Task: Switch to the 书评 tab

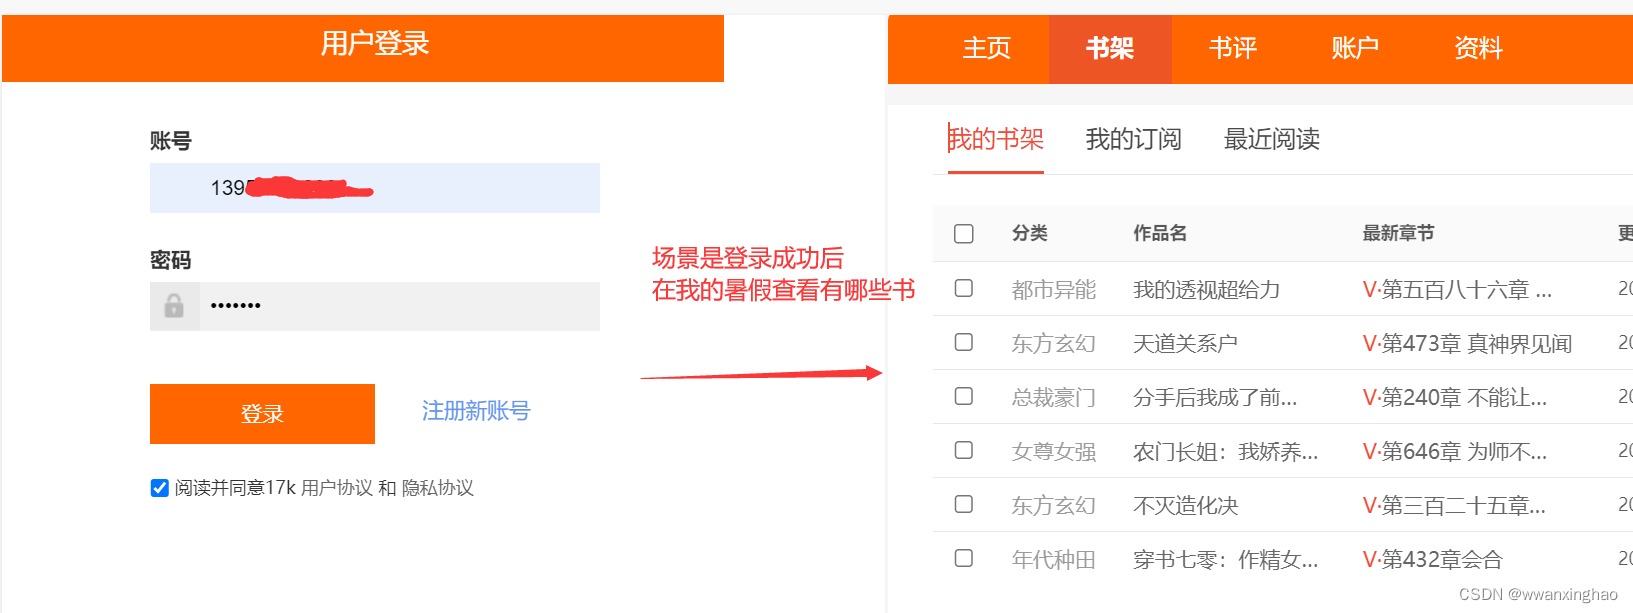Action: [1232, 48]
